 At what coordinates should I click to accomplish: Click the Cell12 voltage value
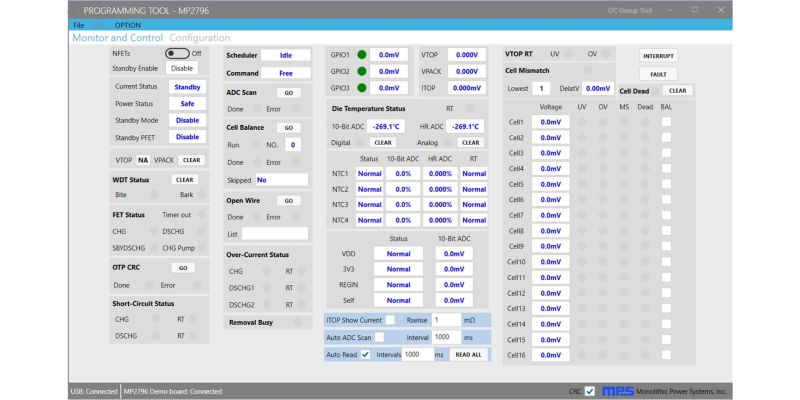coord(551,293)
